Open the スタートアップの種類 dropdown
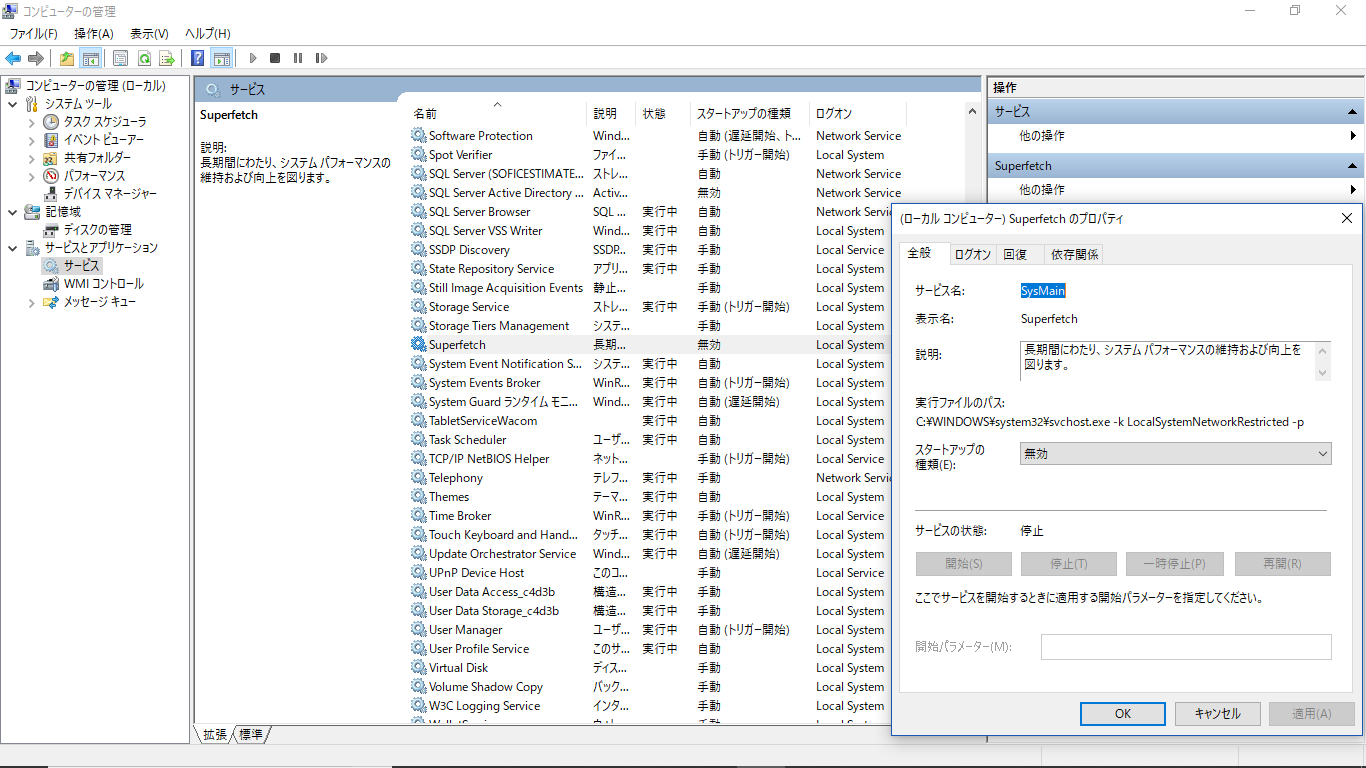1366x768 pixels. [x=1175, y=453]
